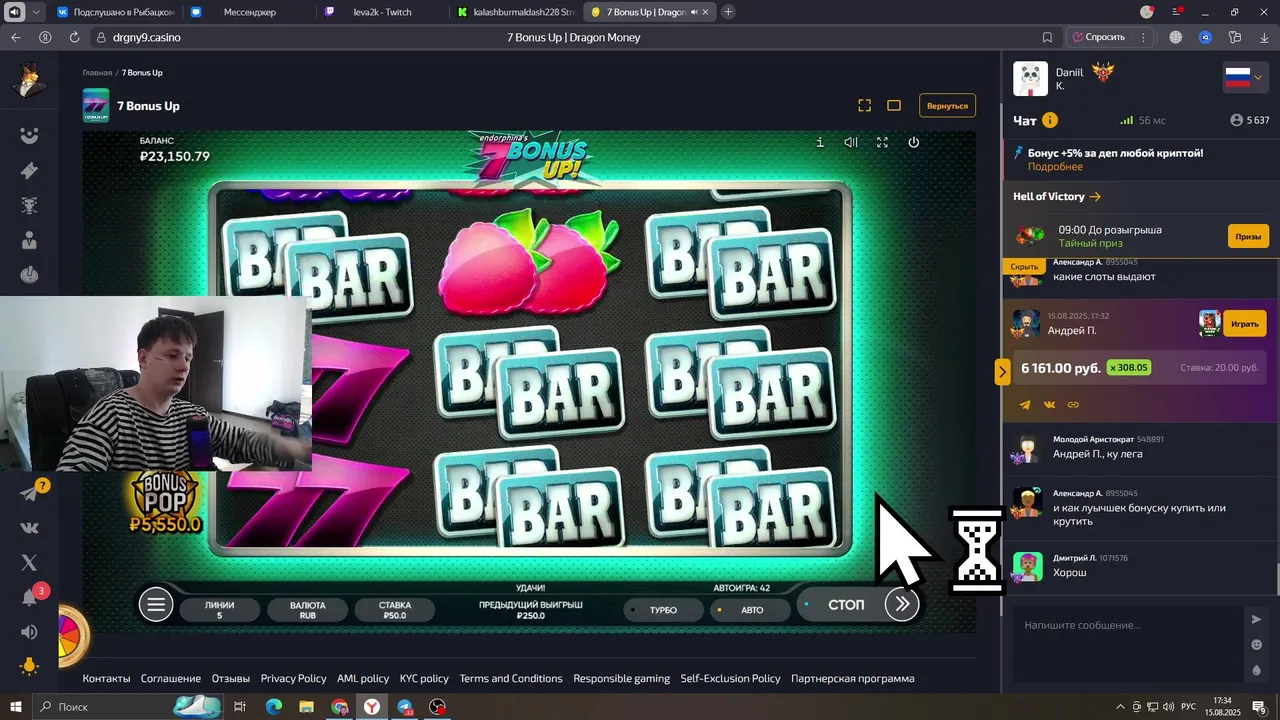Open Подробнее bonus link

(x=1055, y=167)
